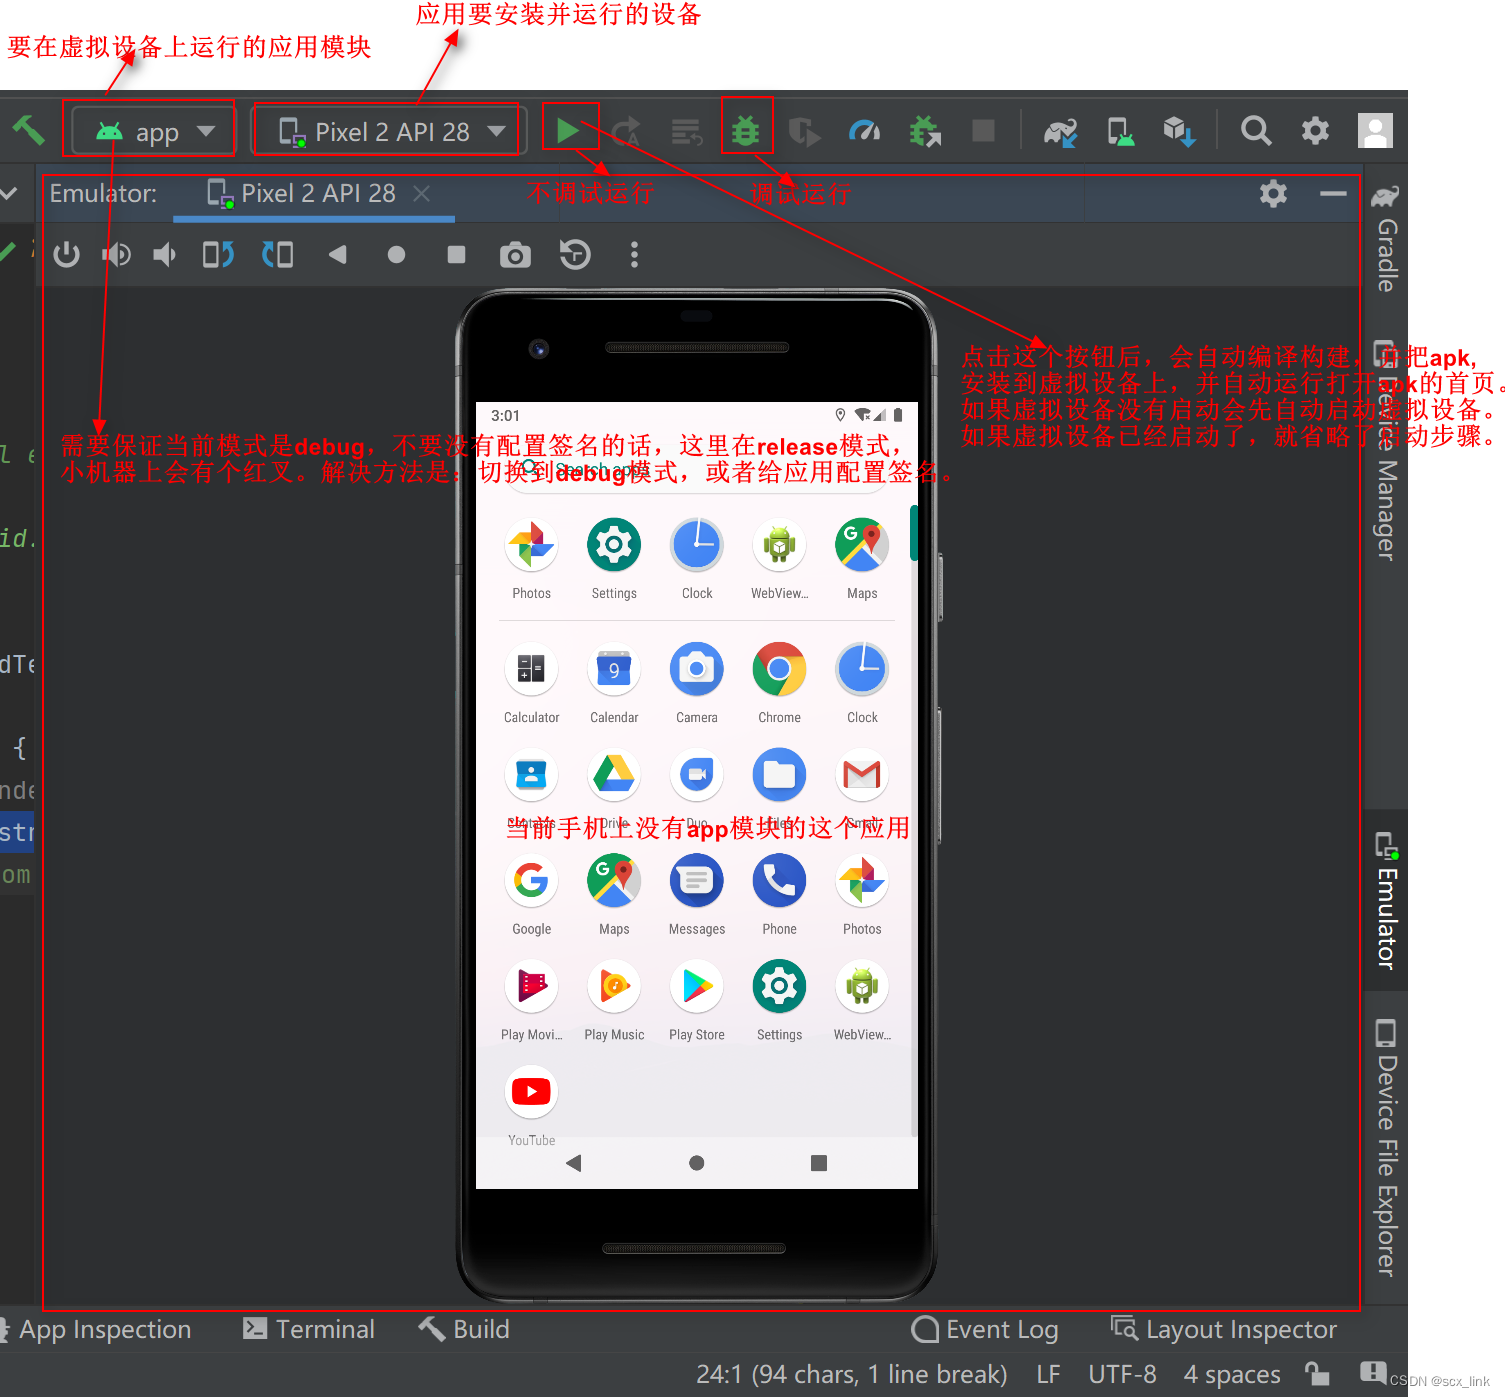The image size is (1505, 1397).
Task: Click emulator volume up icon
Action: pyautogui.click(x=116, y=255)
